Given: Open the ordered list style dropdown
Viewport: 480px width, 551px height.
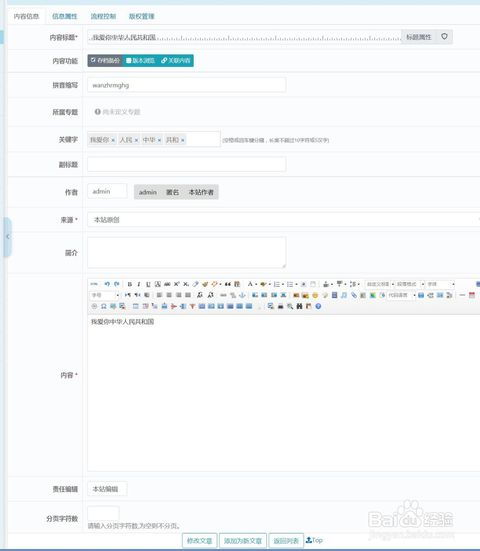Looking at the screenshot, I should tap(283, 284).
